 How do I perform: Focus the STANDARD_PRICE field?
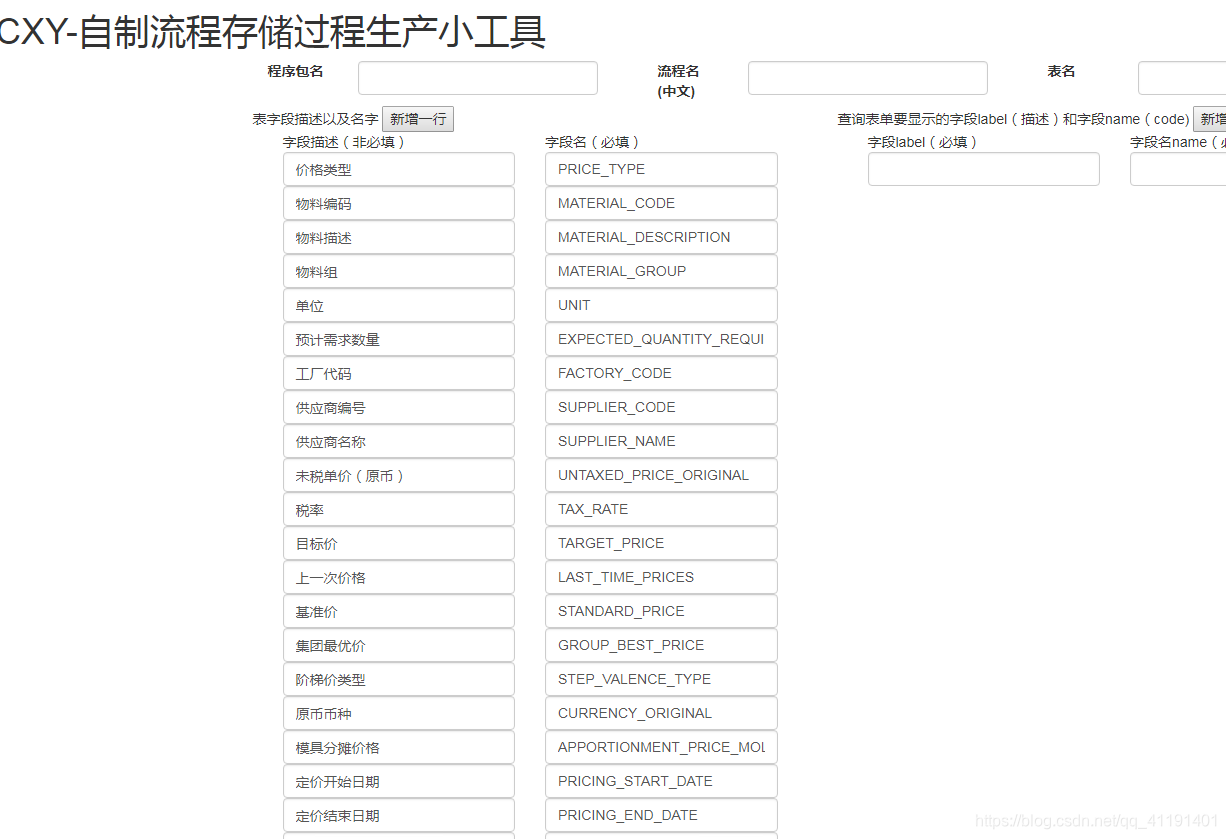coord(661,611)
